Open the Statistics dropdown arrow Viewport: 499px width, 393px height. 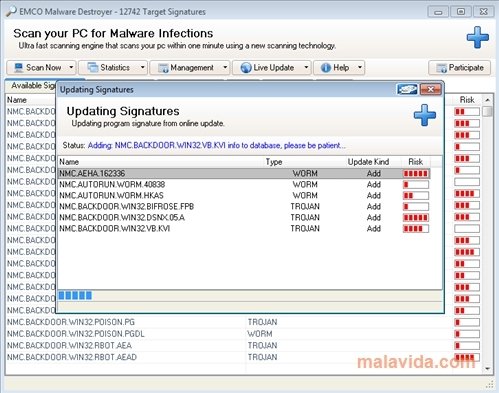(x=143, y=68)
